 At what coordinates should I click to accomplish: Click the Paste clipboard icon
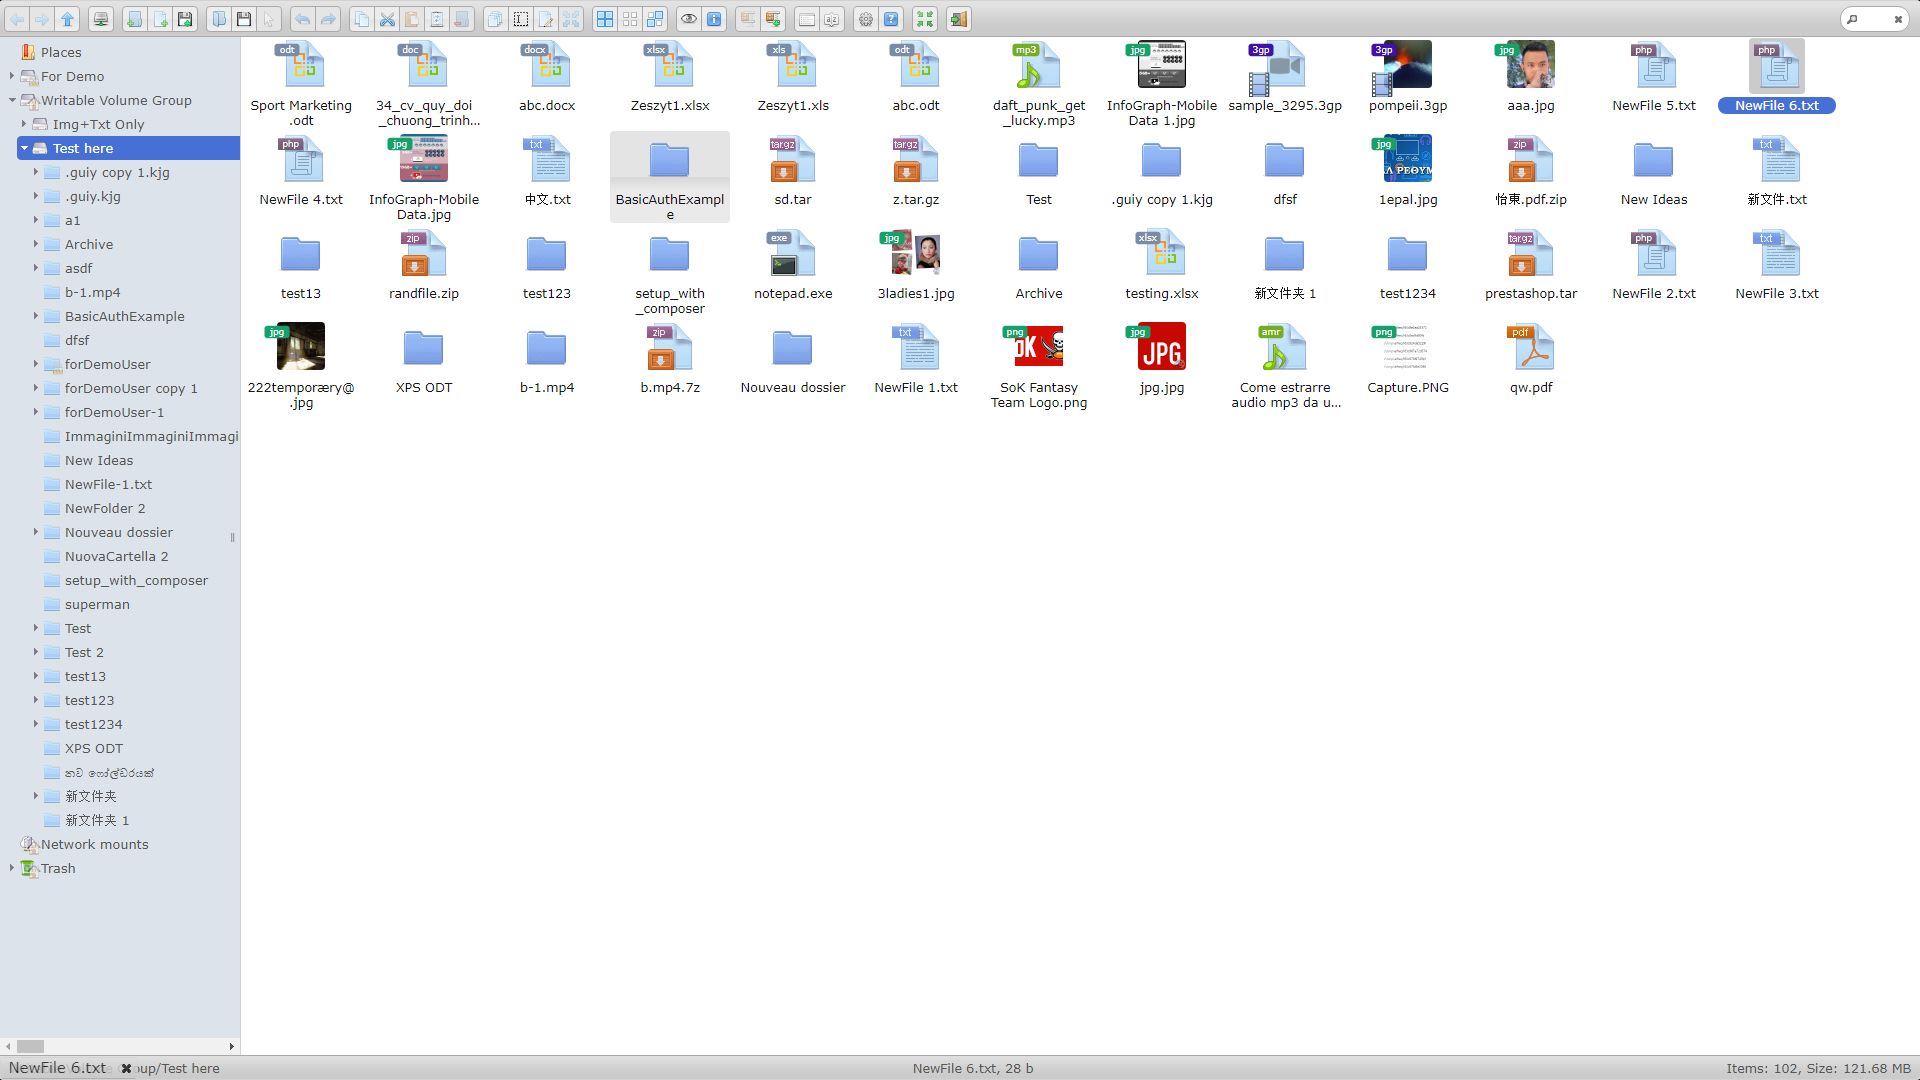(x=412, y=19)
